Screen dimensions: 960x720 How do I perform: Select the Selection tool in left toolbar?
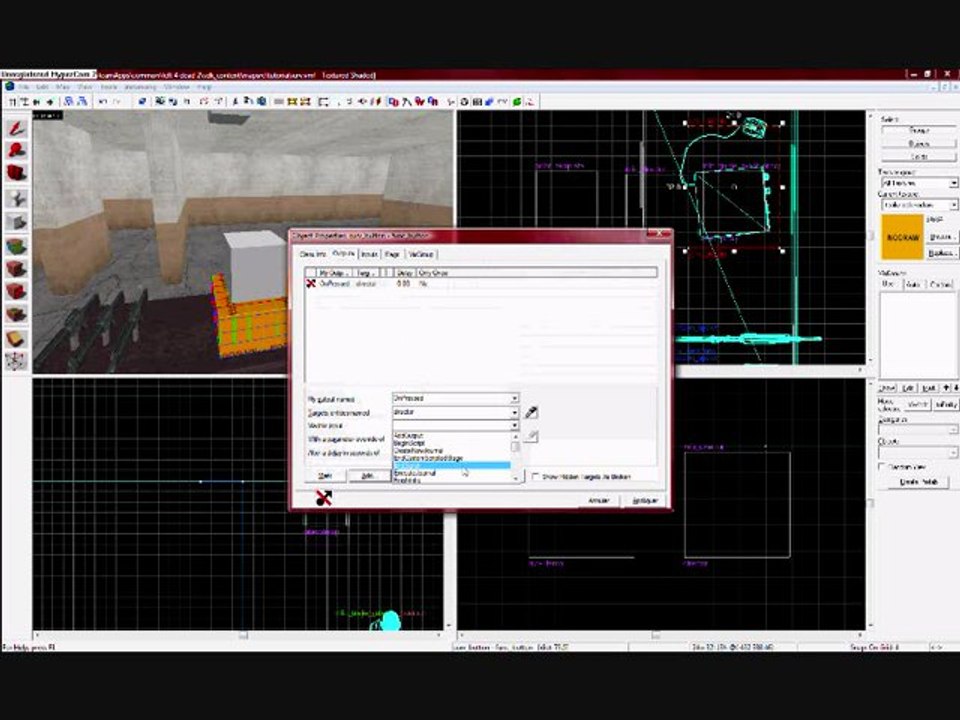(x=17, y=127)
